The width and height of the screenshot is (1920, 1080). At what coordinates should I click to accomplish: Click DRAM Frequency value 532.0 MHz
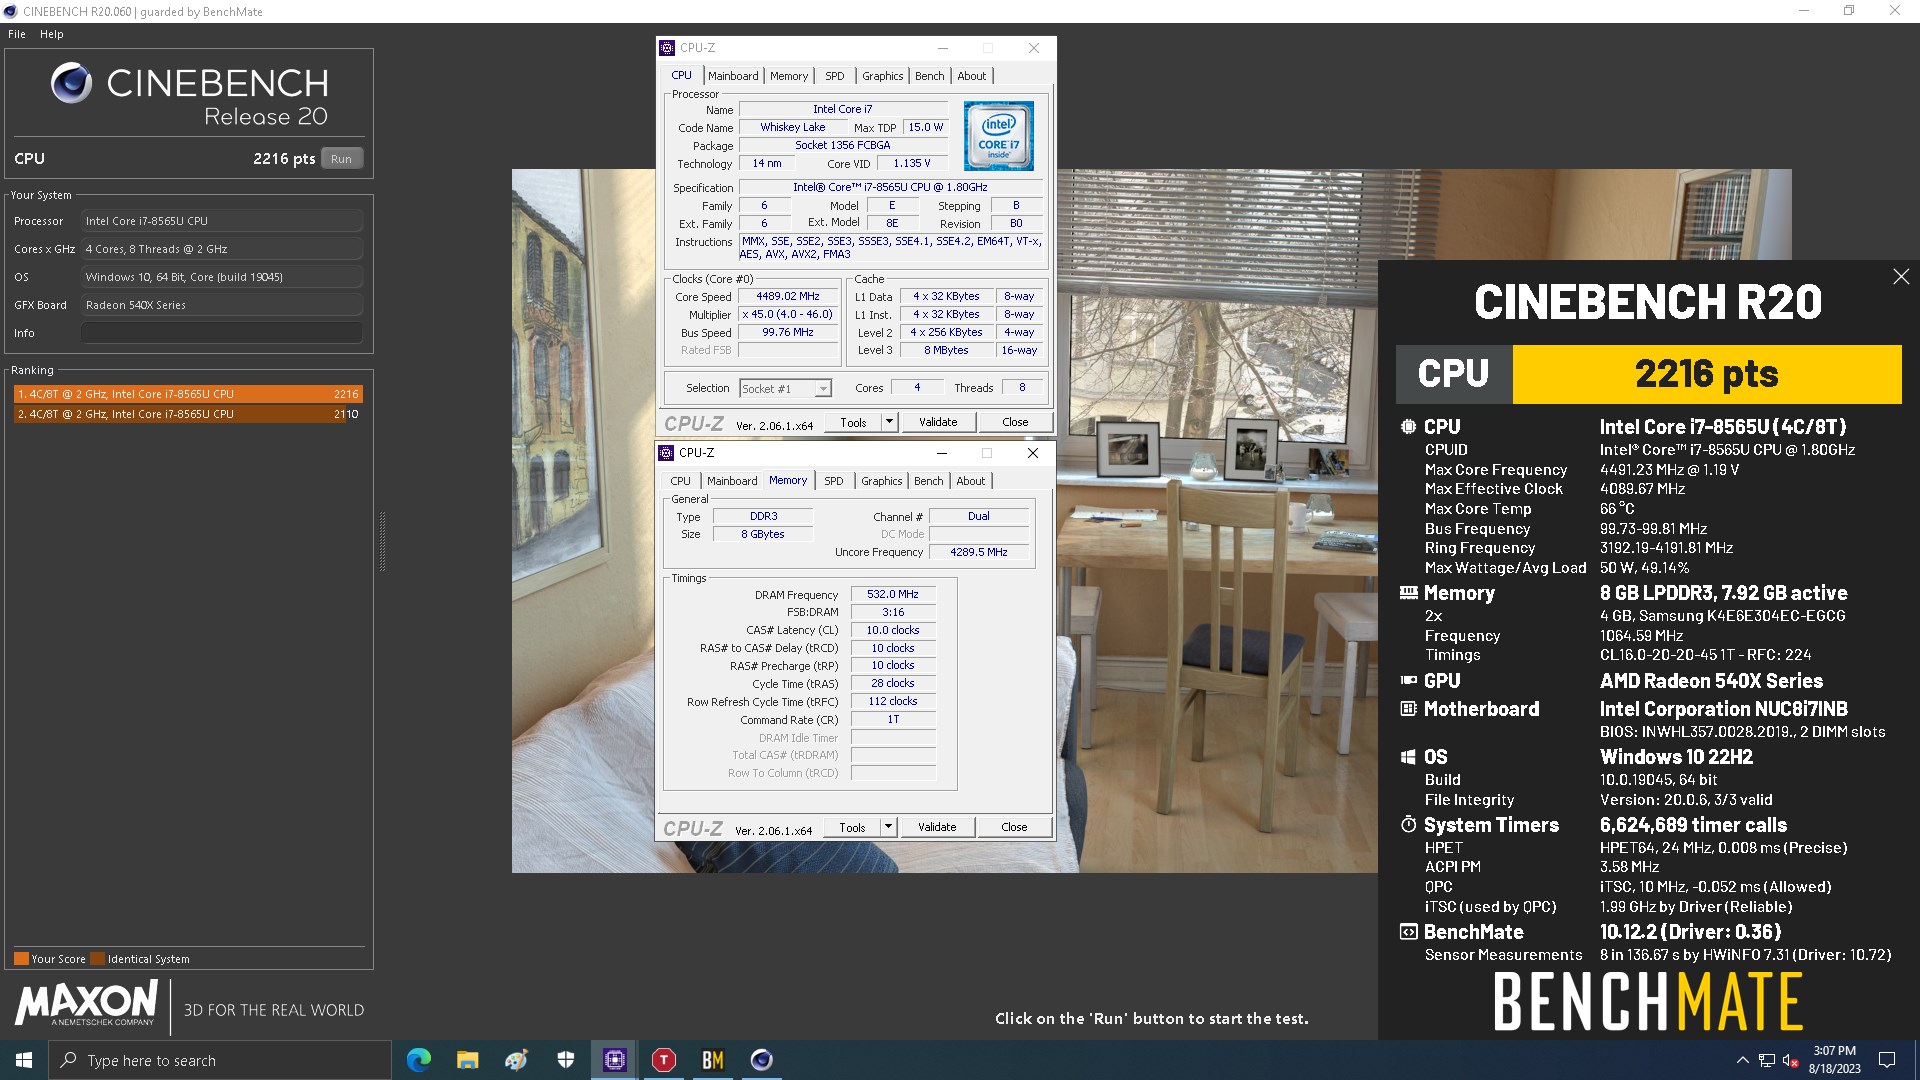point(893,595)
